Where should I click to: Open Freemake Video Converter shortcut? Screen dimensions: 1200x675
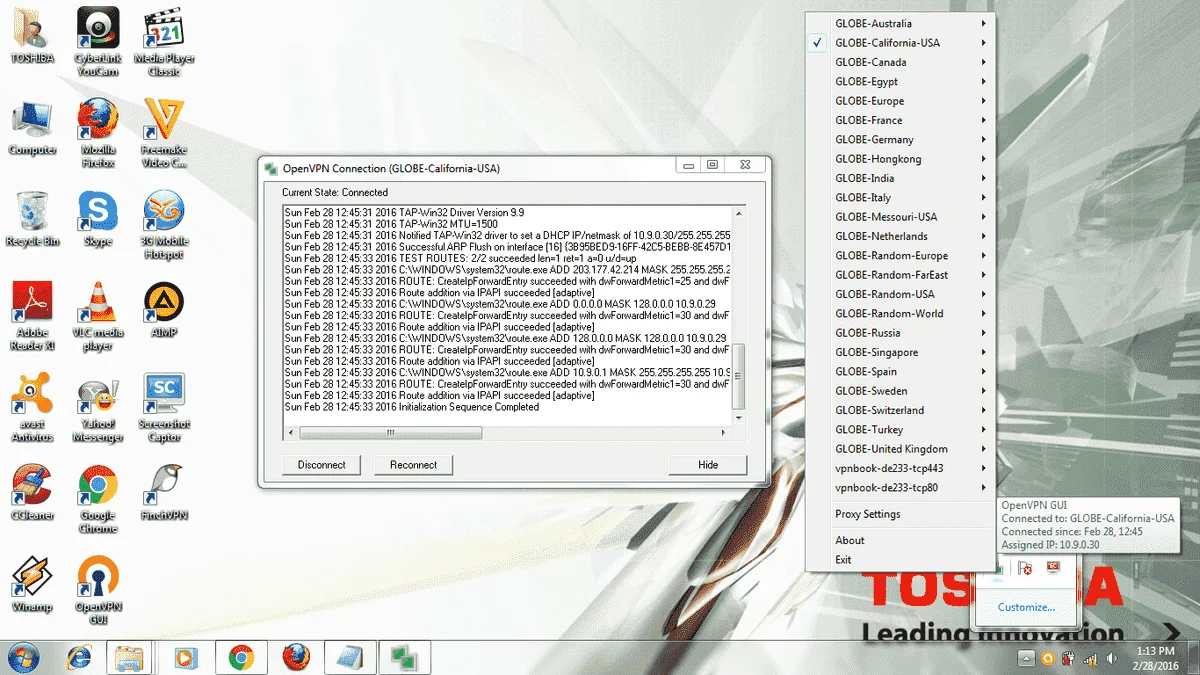pyautogui.click(x=164, y=132)
